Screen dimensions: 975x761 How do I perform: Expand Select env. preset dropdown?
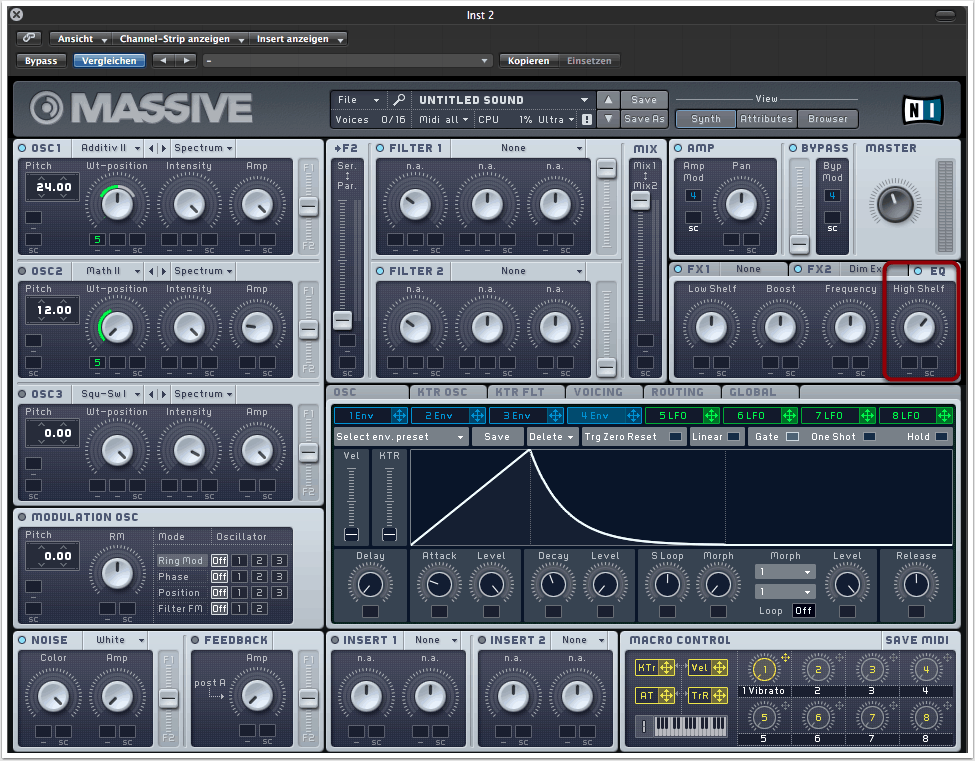tap(400, 437)
